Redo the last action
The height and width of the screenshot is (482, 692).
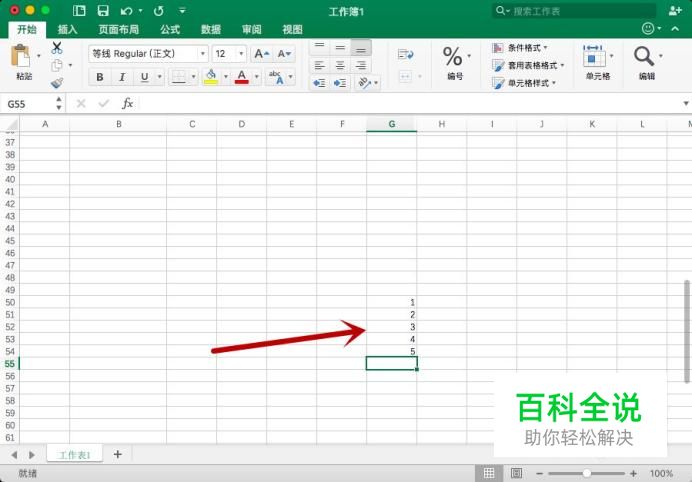pos(158,11)
